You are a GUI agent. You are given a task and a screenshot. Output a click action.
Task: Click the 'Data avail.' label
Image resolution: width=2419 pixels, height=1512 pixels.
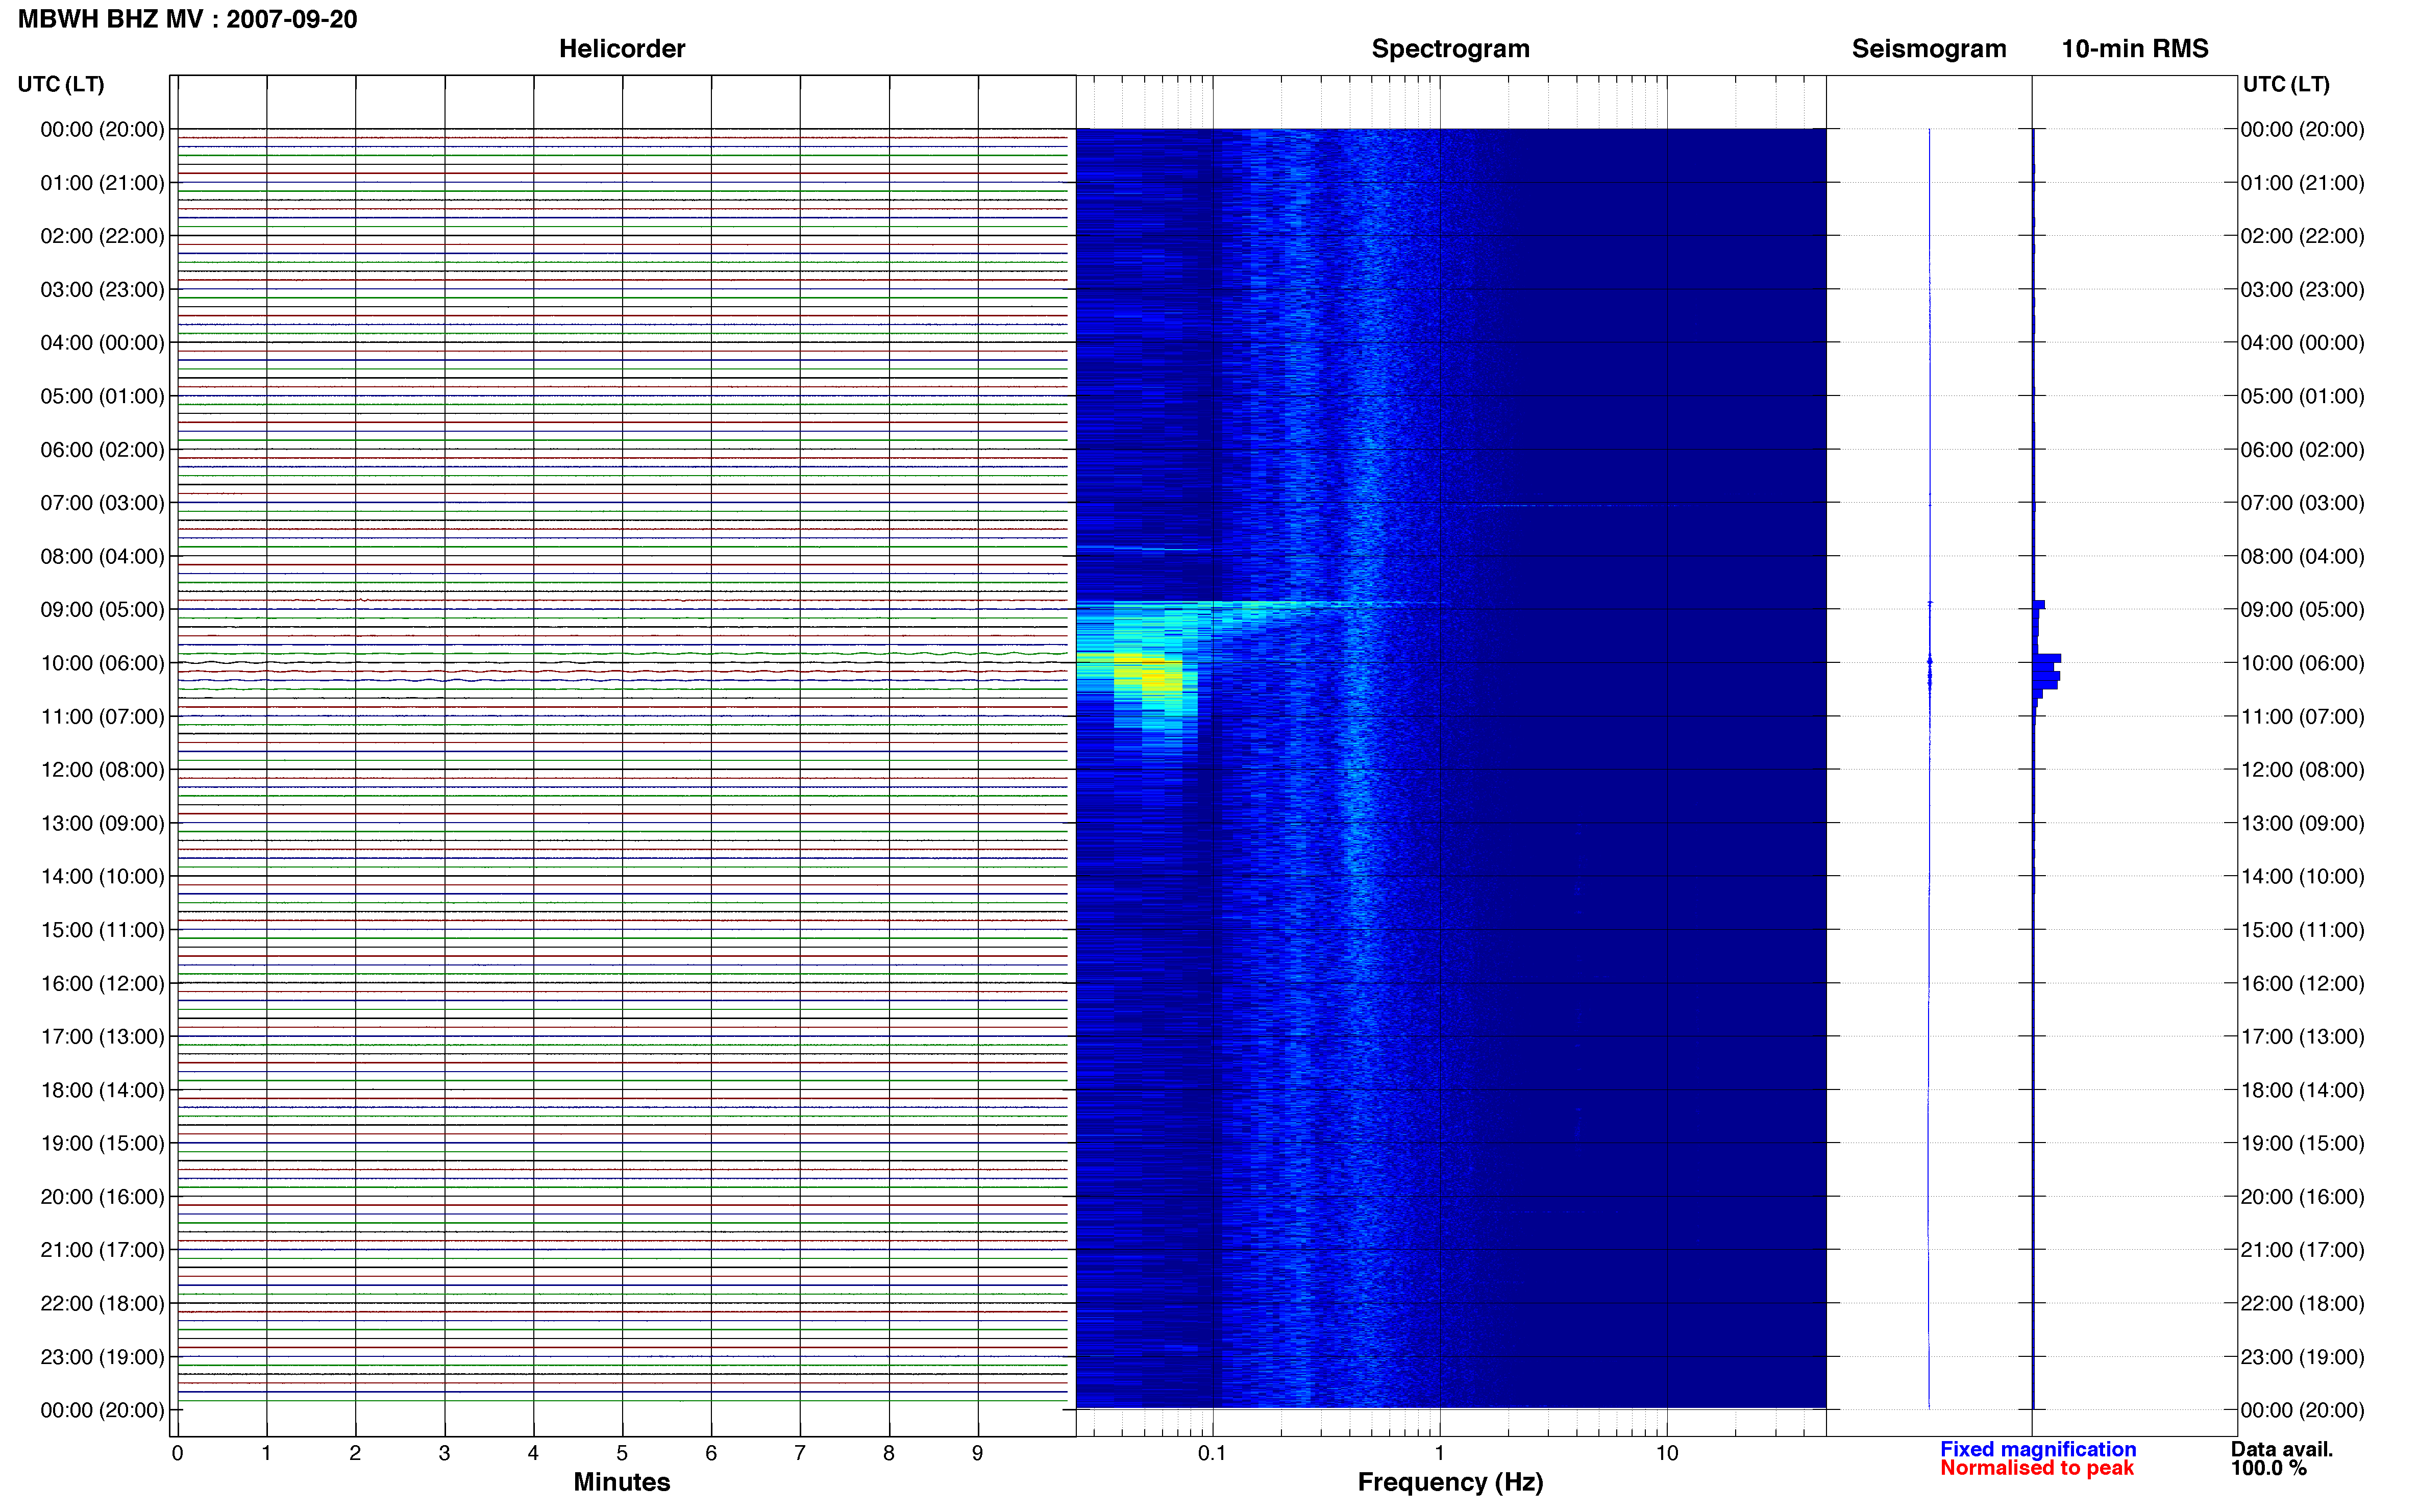(x=2281, y=1449)
